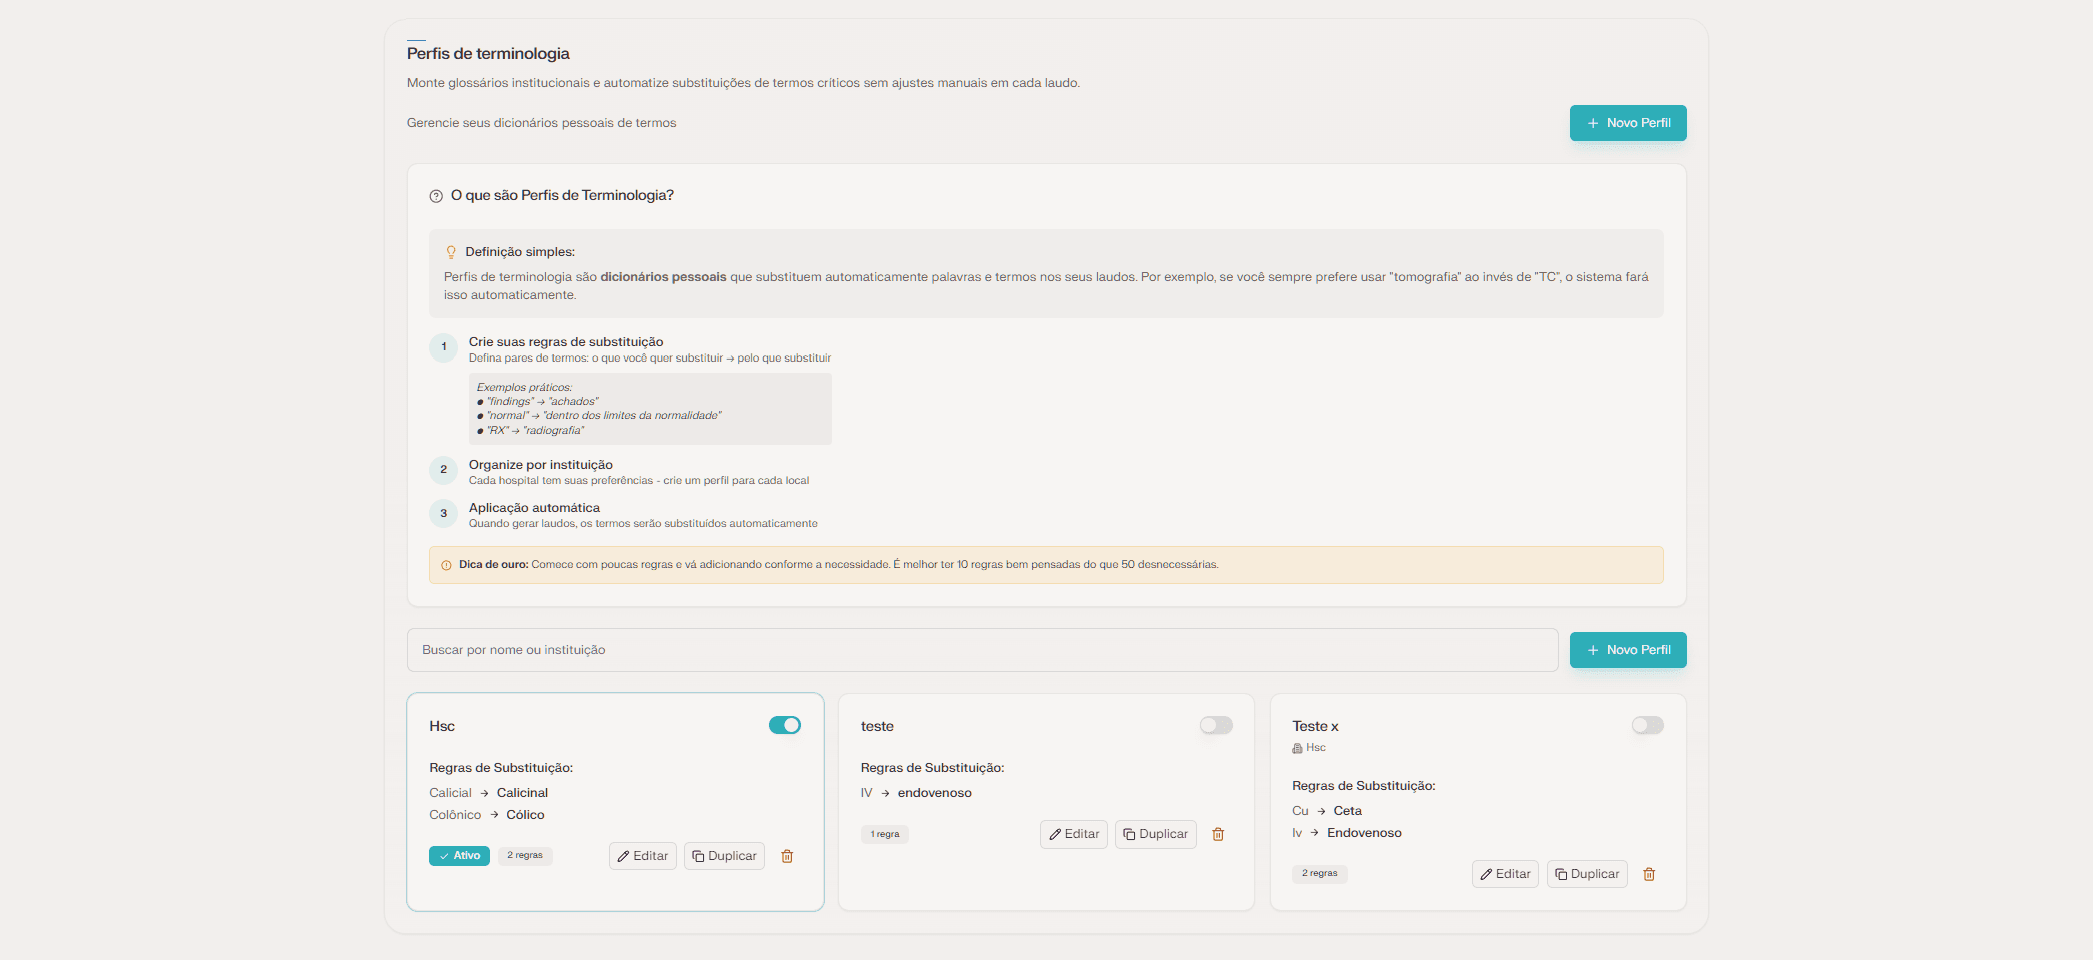Click trash icon on teste profile card
Image resolution: width=2093 pixels, height=960 pixels.
click(1218, 834)
